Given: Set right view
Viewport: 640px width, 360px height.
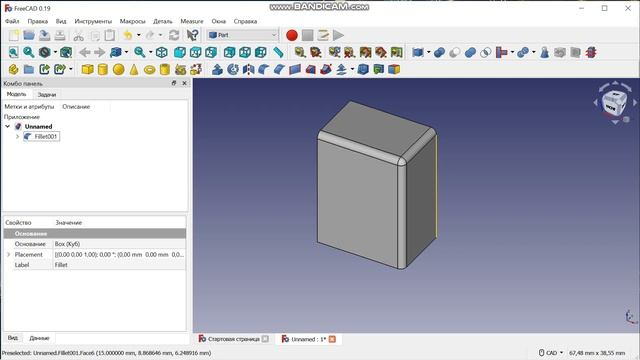Looking at the screenshot, I should coord(211,52).
